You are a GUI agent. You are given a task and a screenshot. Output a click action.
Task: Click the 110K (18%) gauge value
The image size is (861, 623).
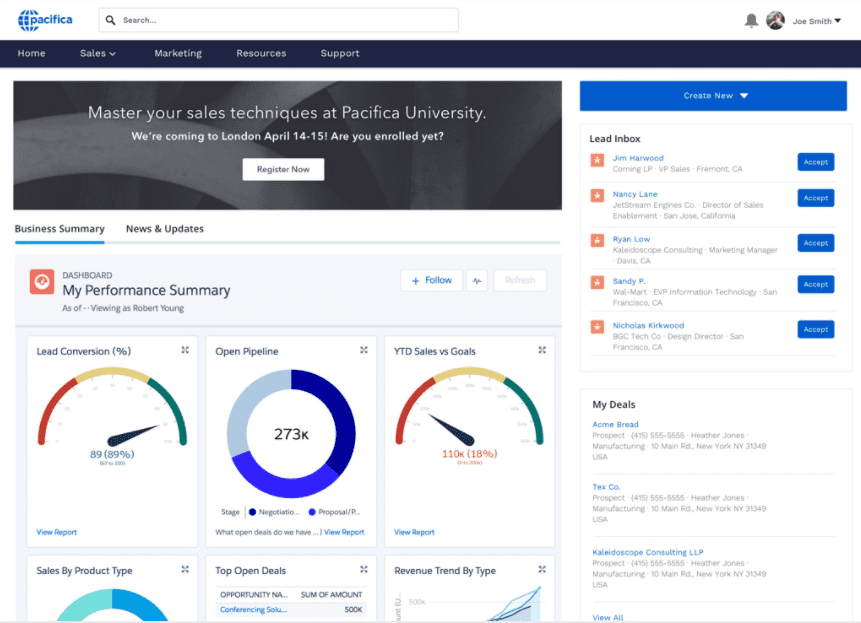coord(469,454)
